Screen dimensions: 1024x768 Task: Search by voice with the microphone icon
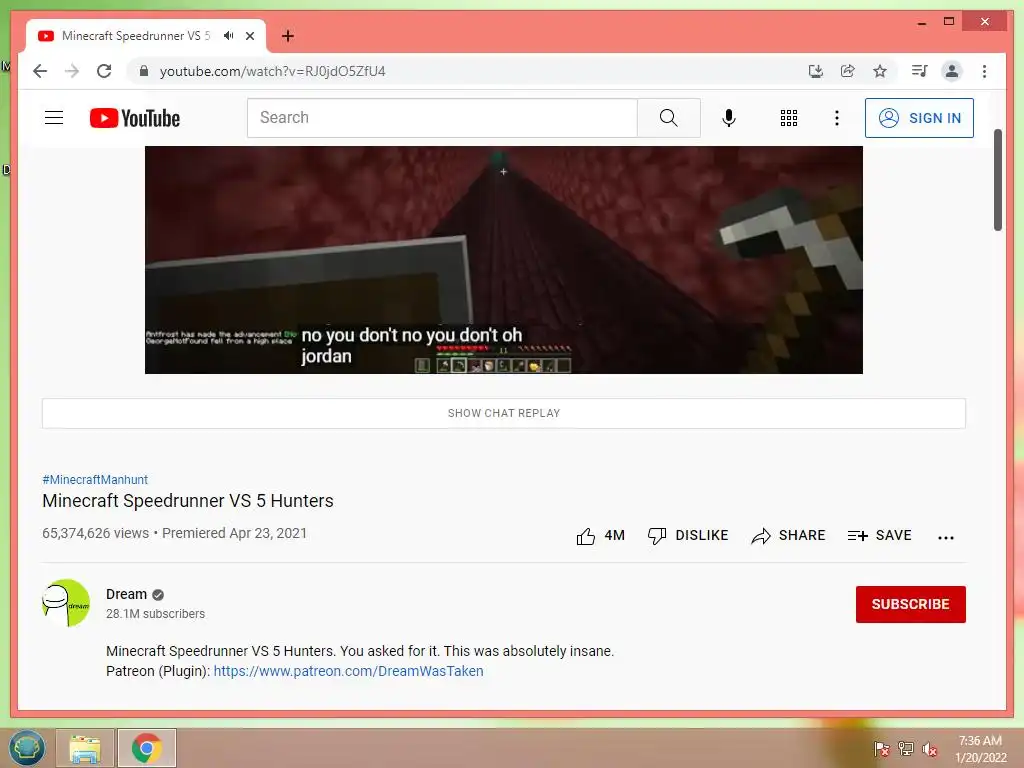[x=729, y=118]
